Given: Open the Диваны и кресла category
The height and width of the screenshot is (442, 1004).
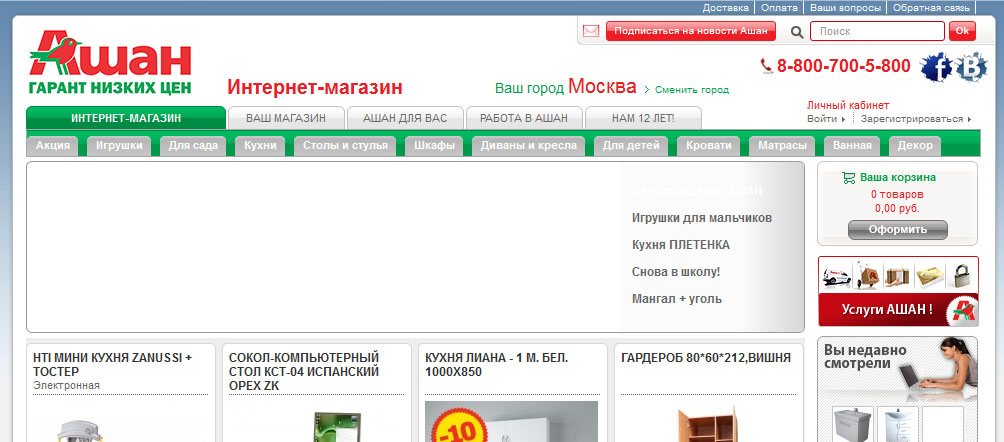Looking at the screenshot, I should pyautogui.click(x=528, y=145).
